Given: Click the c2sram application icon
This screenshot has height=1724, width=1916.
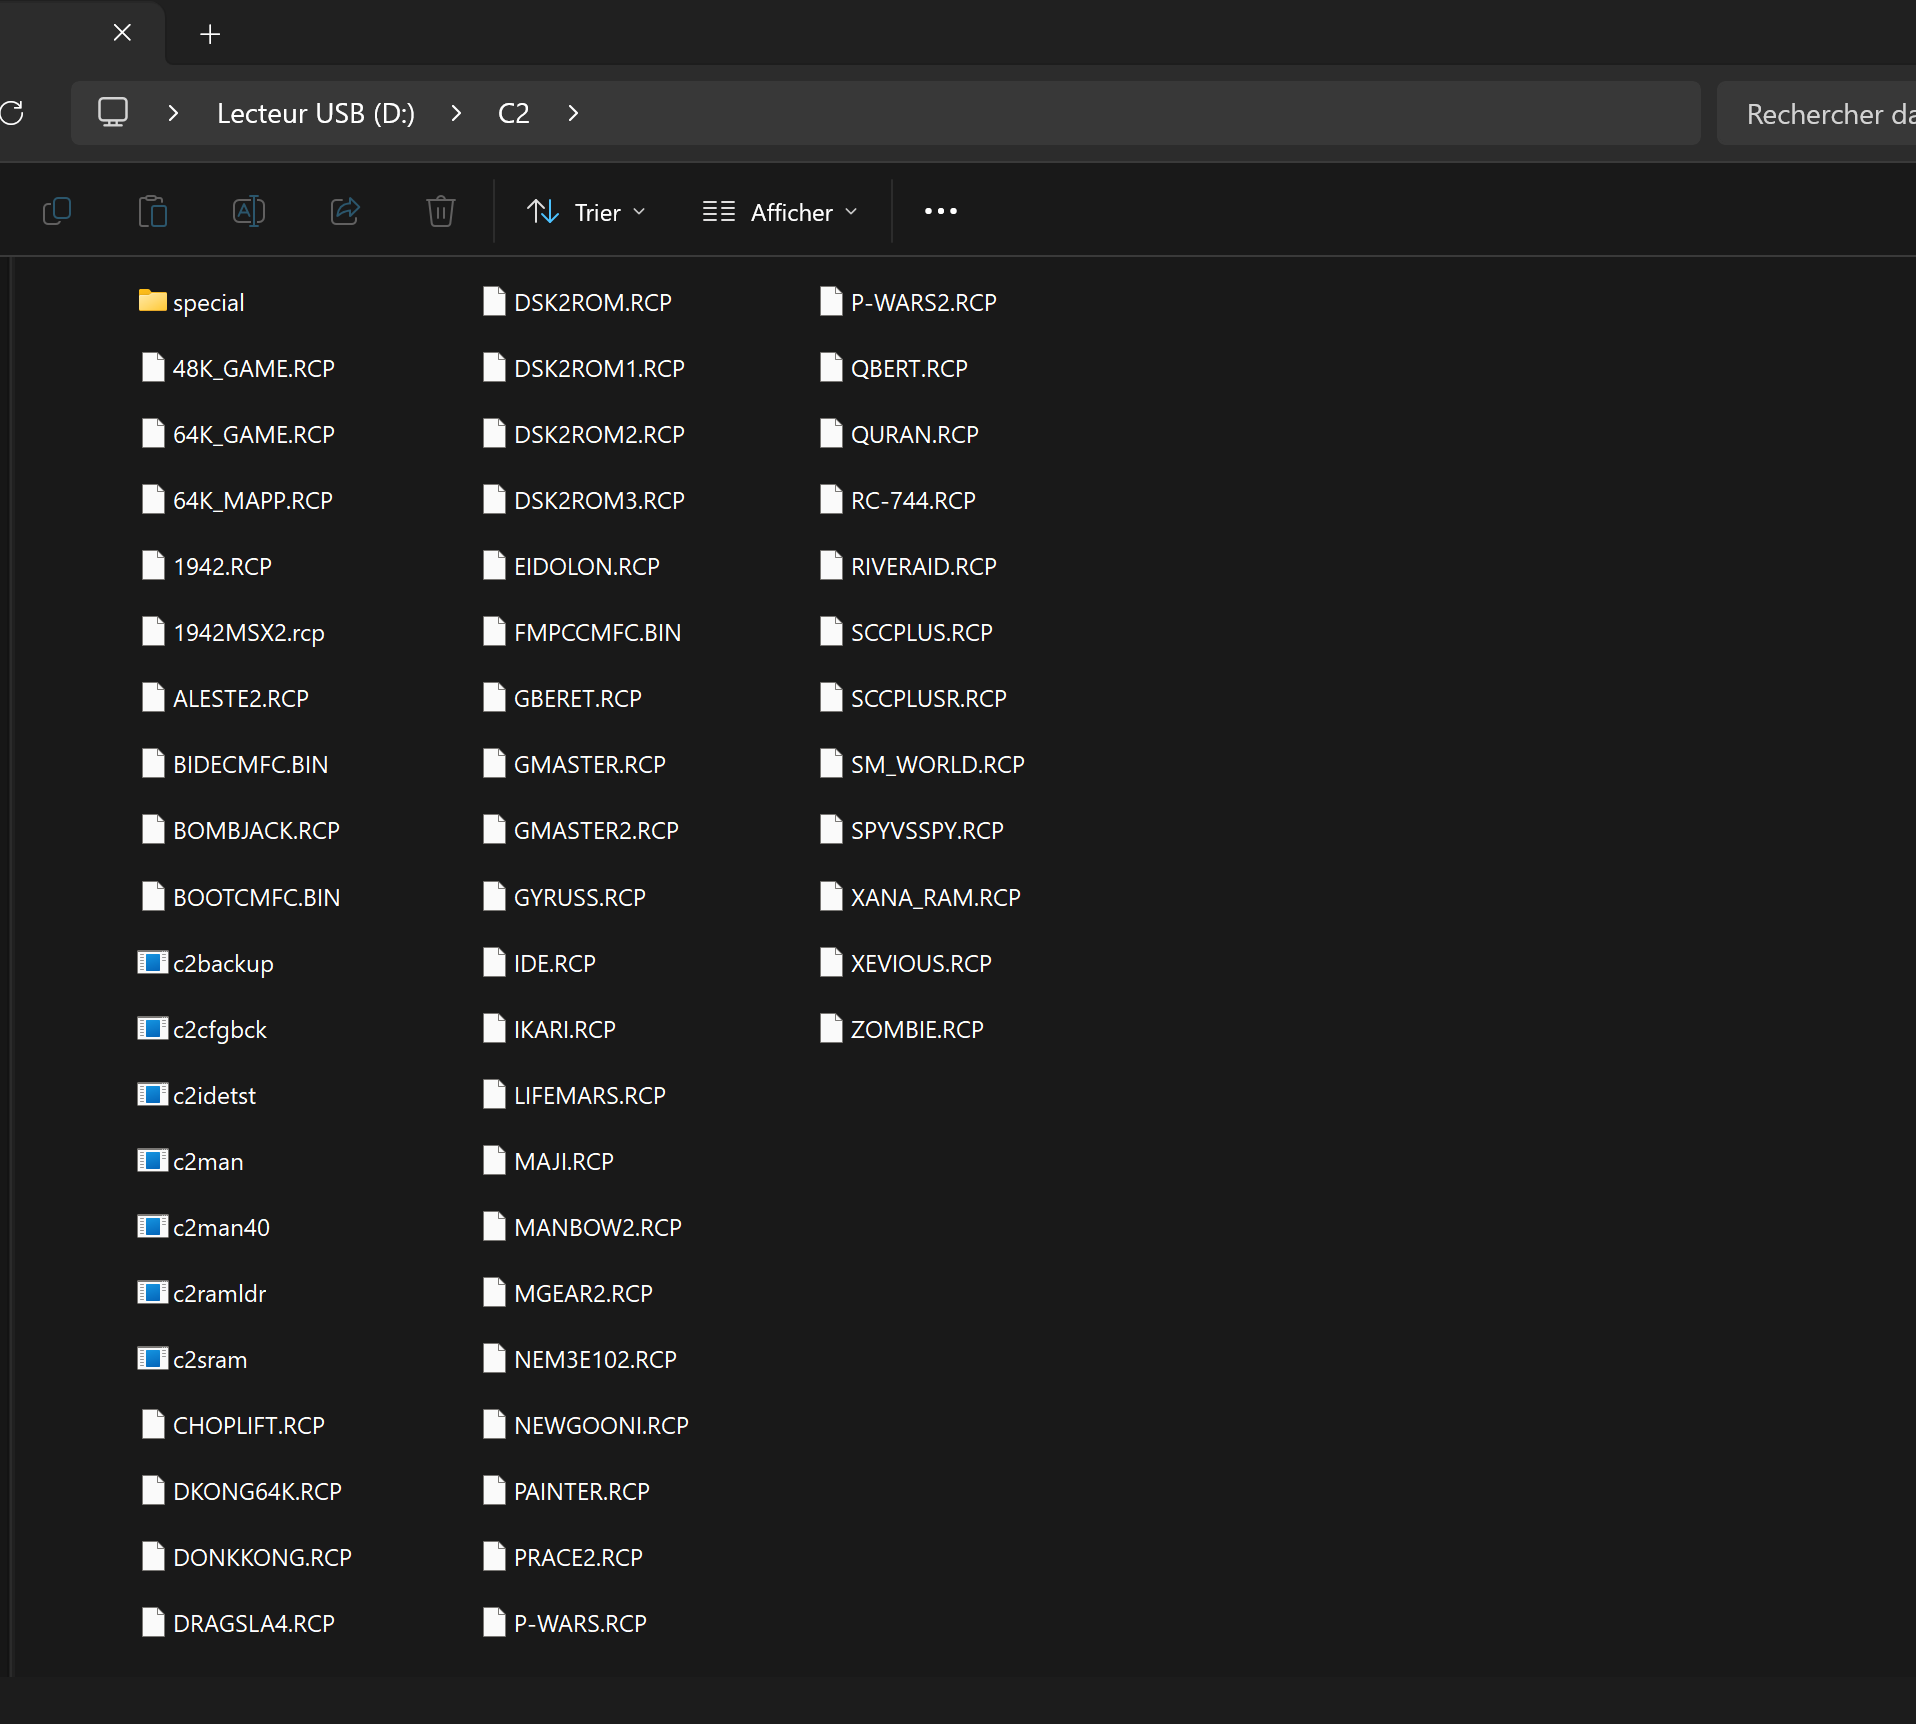Looking at the screenshot, I should point(152,1358).
